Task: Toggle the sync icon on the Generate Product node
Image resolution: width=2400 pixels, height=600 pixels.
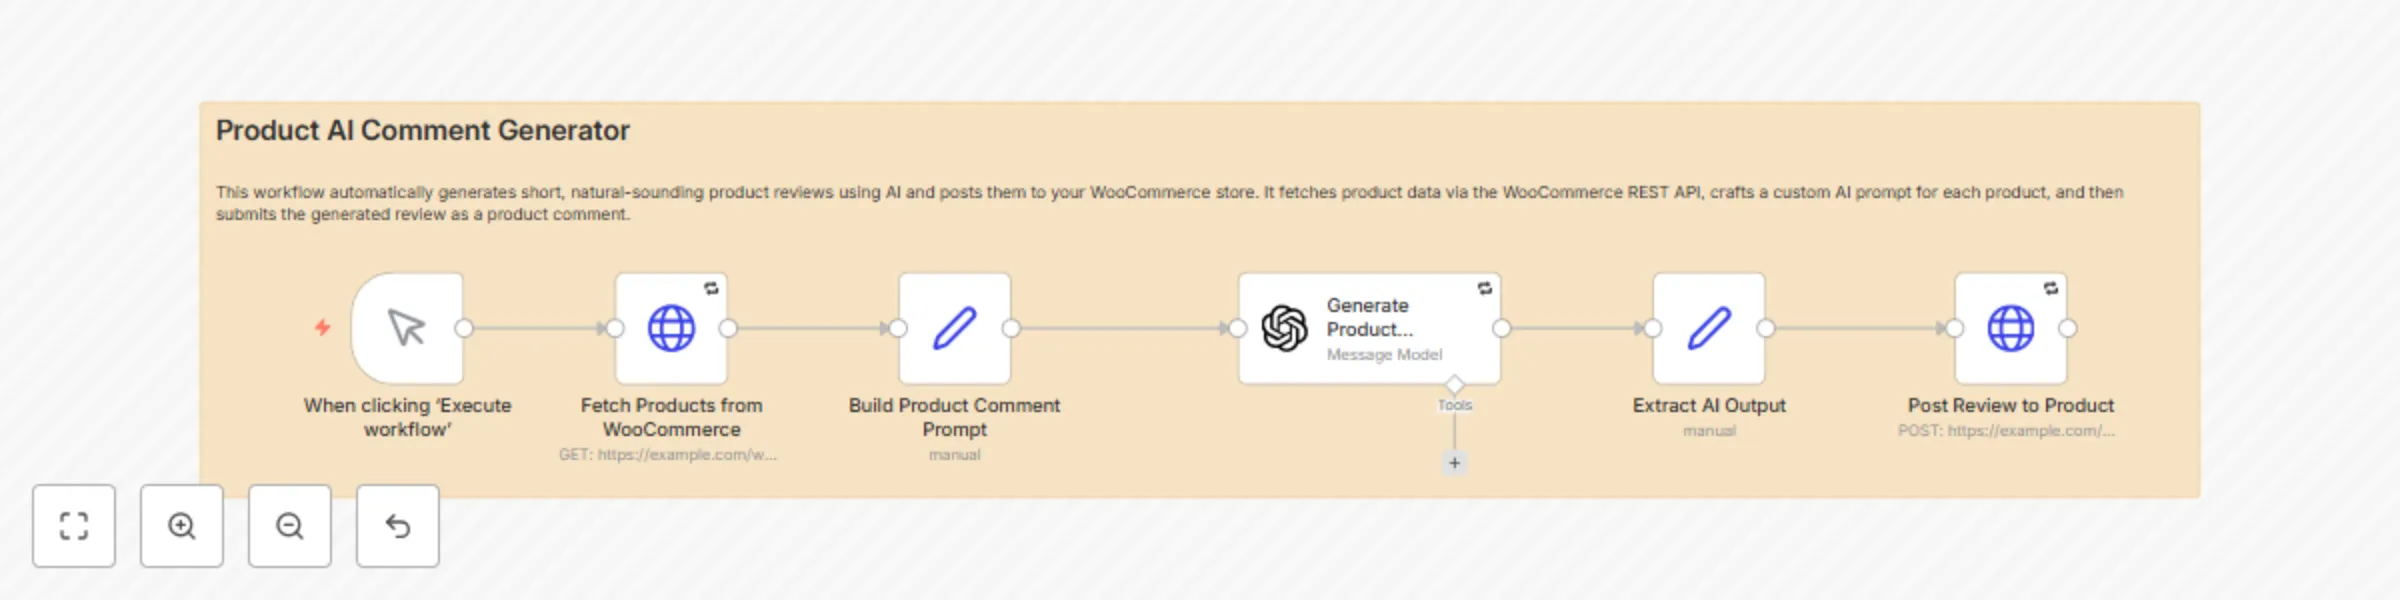Action: [1483, 288]
